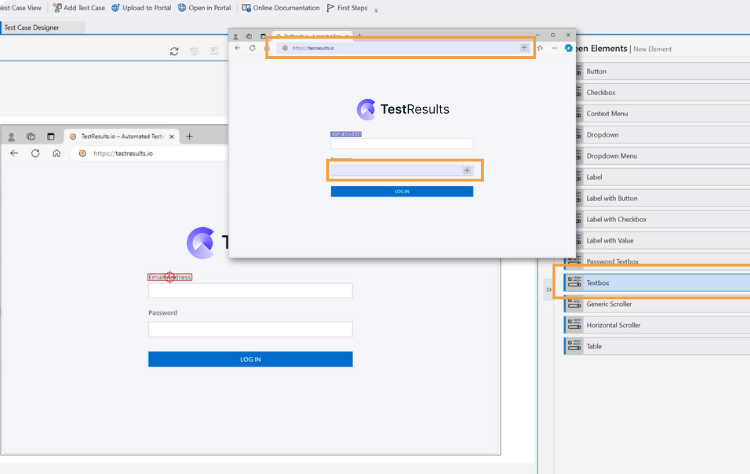Screen dimensions: 750x474
Task: Click Upload to Portal in toolbar
Action: 116,8
